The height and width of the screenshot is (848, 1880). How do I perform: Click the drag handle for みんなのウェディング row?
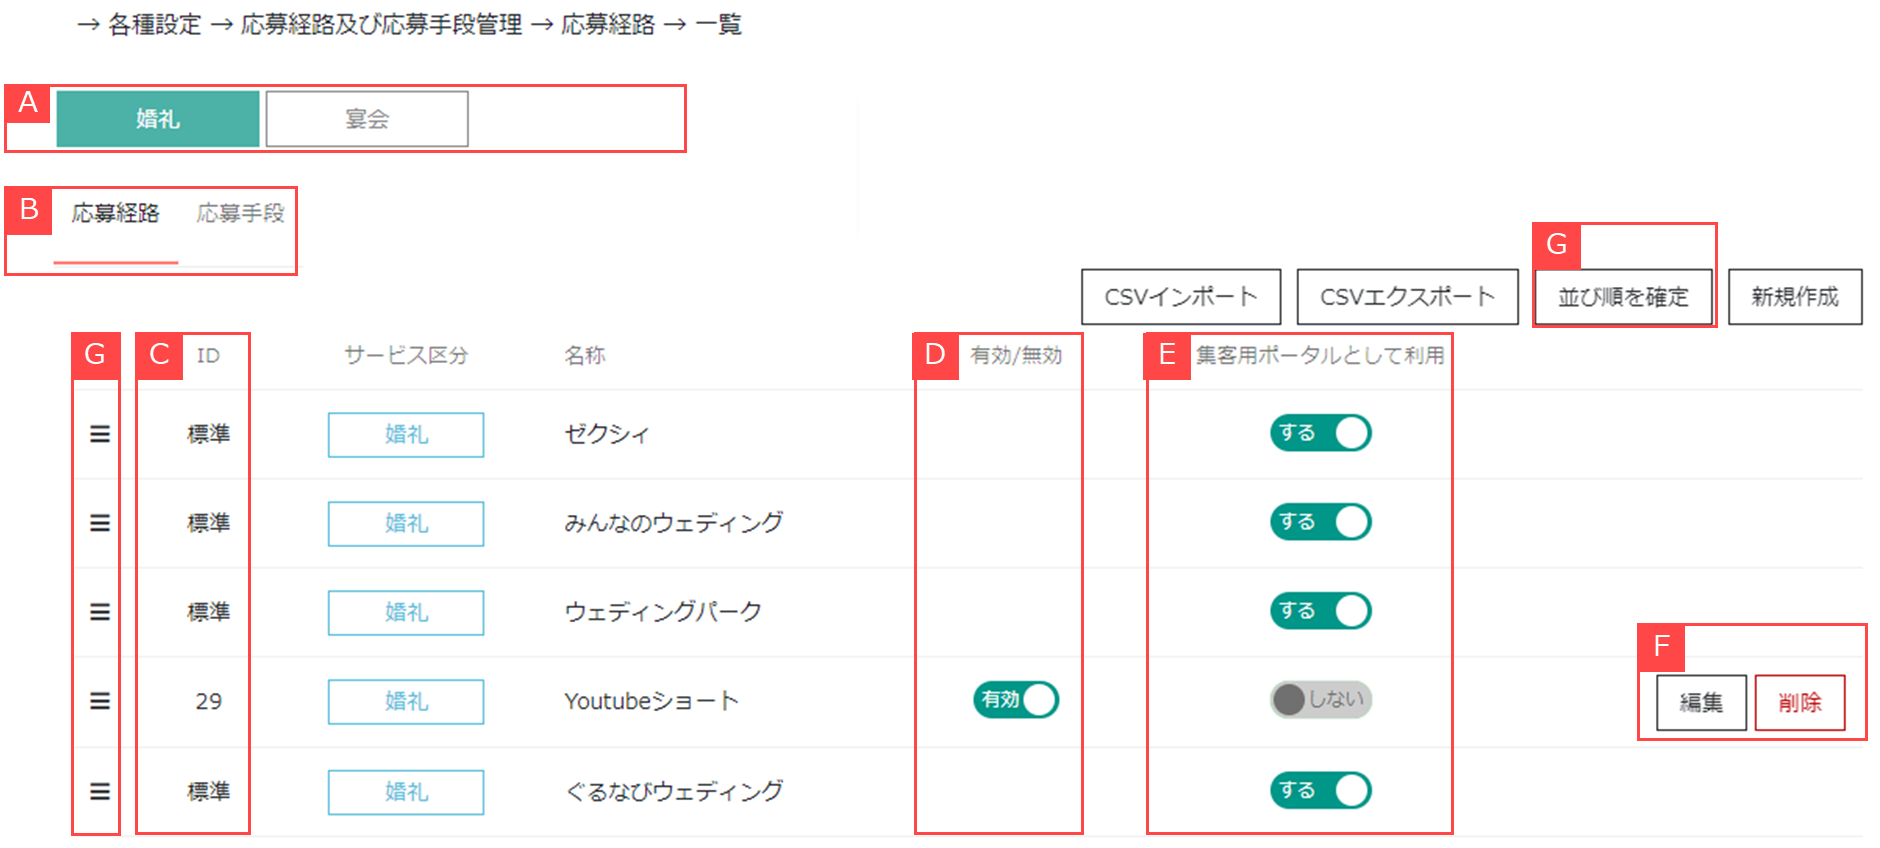pyautogui.click(x=100, y=523)
